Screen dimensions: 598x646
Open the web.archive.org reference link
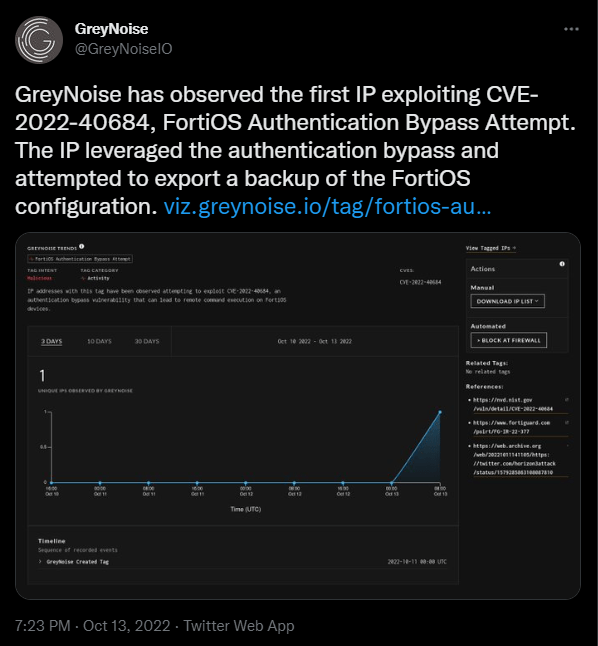click(513, 459)
